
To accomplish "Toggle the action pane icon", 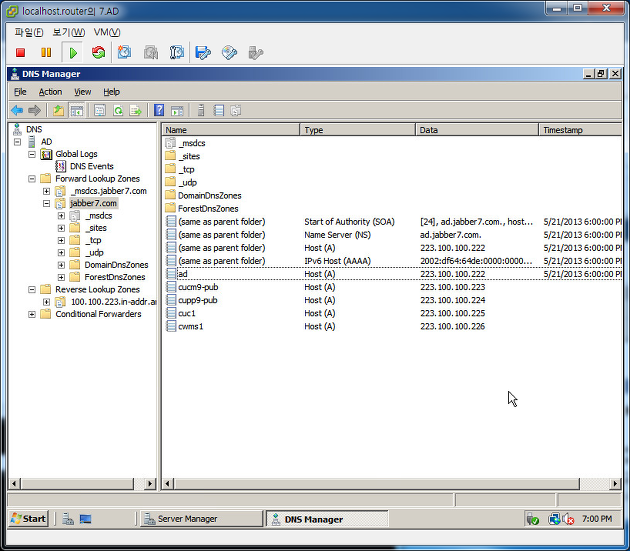I will click(177, 110).
